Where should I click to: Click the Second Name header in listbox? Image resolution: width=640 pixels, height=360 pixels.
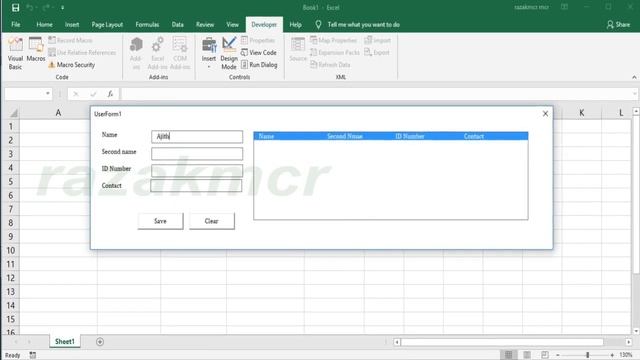[x=344, y=136]
